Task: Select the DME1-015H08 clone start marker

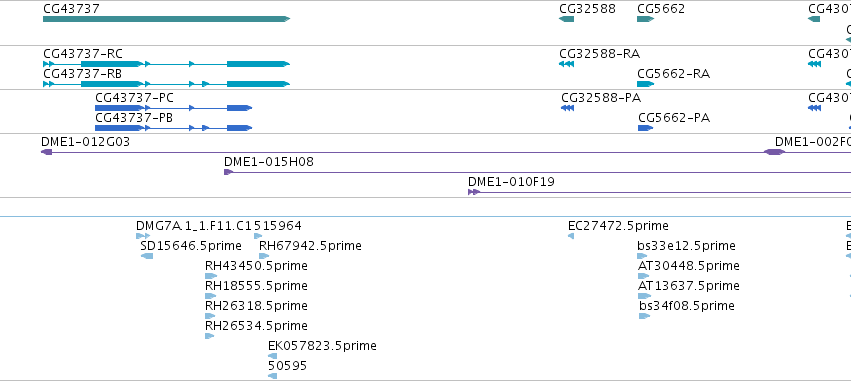Action: [228, 172]
